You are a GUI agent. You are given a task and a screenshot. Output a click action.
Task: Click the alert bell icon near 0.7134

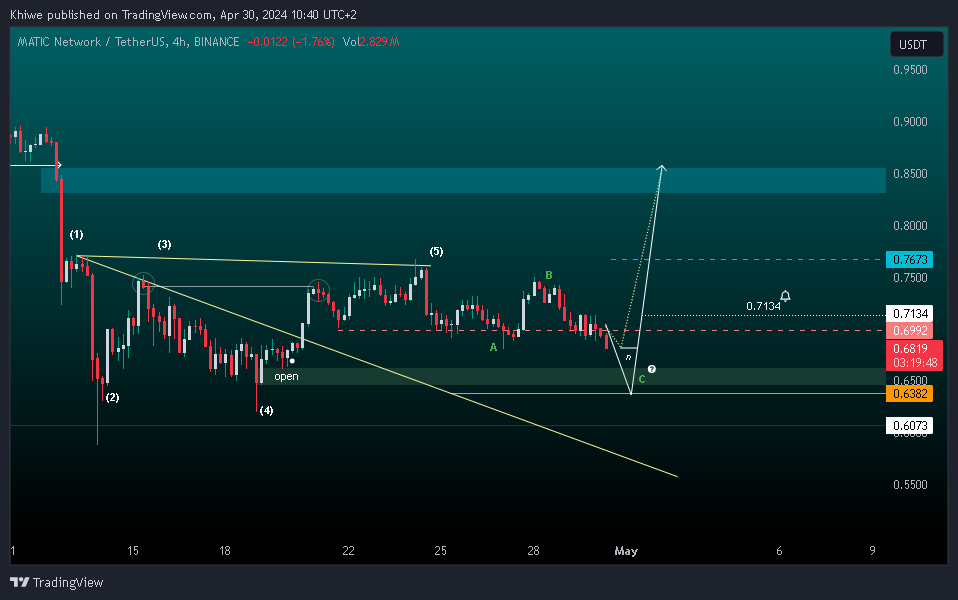point(785,296)
